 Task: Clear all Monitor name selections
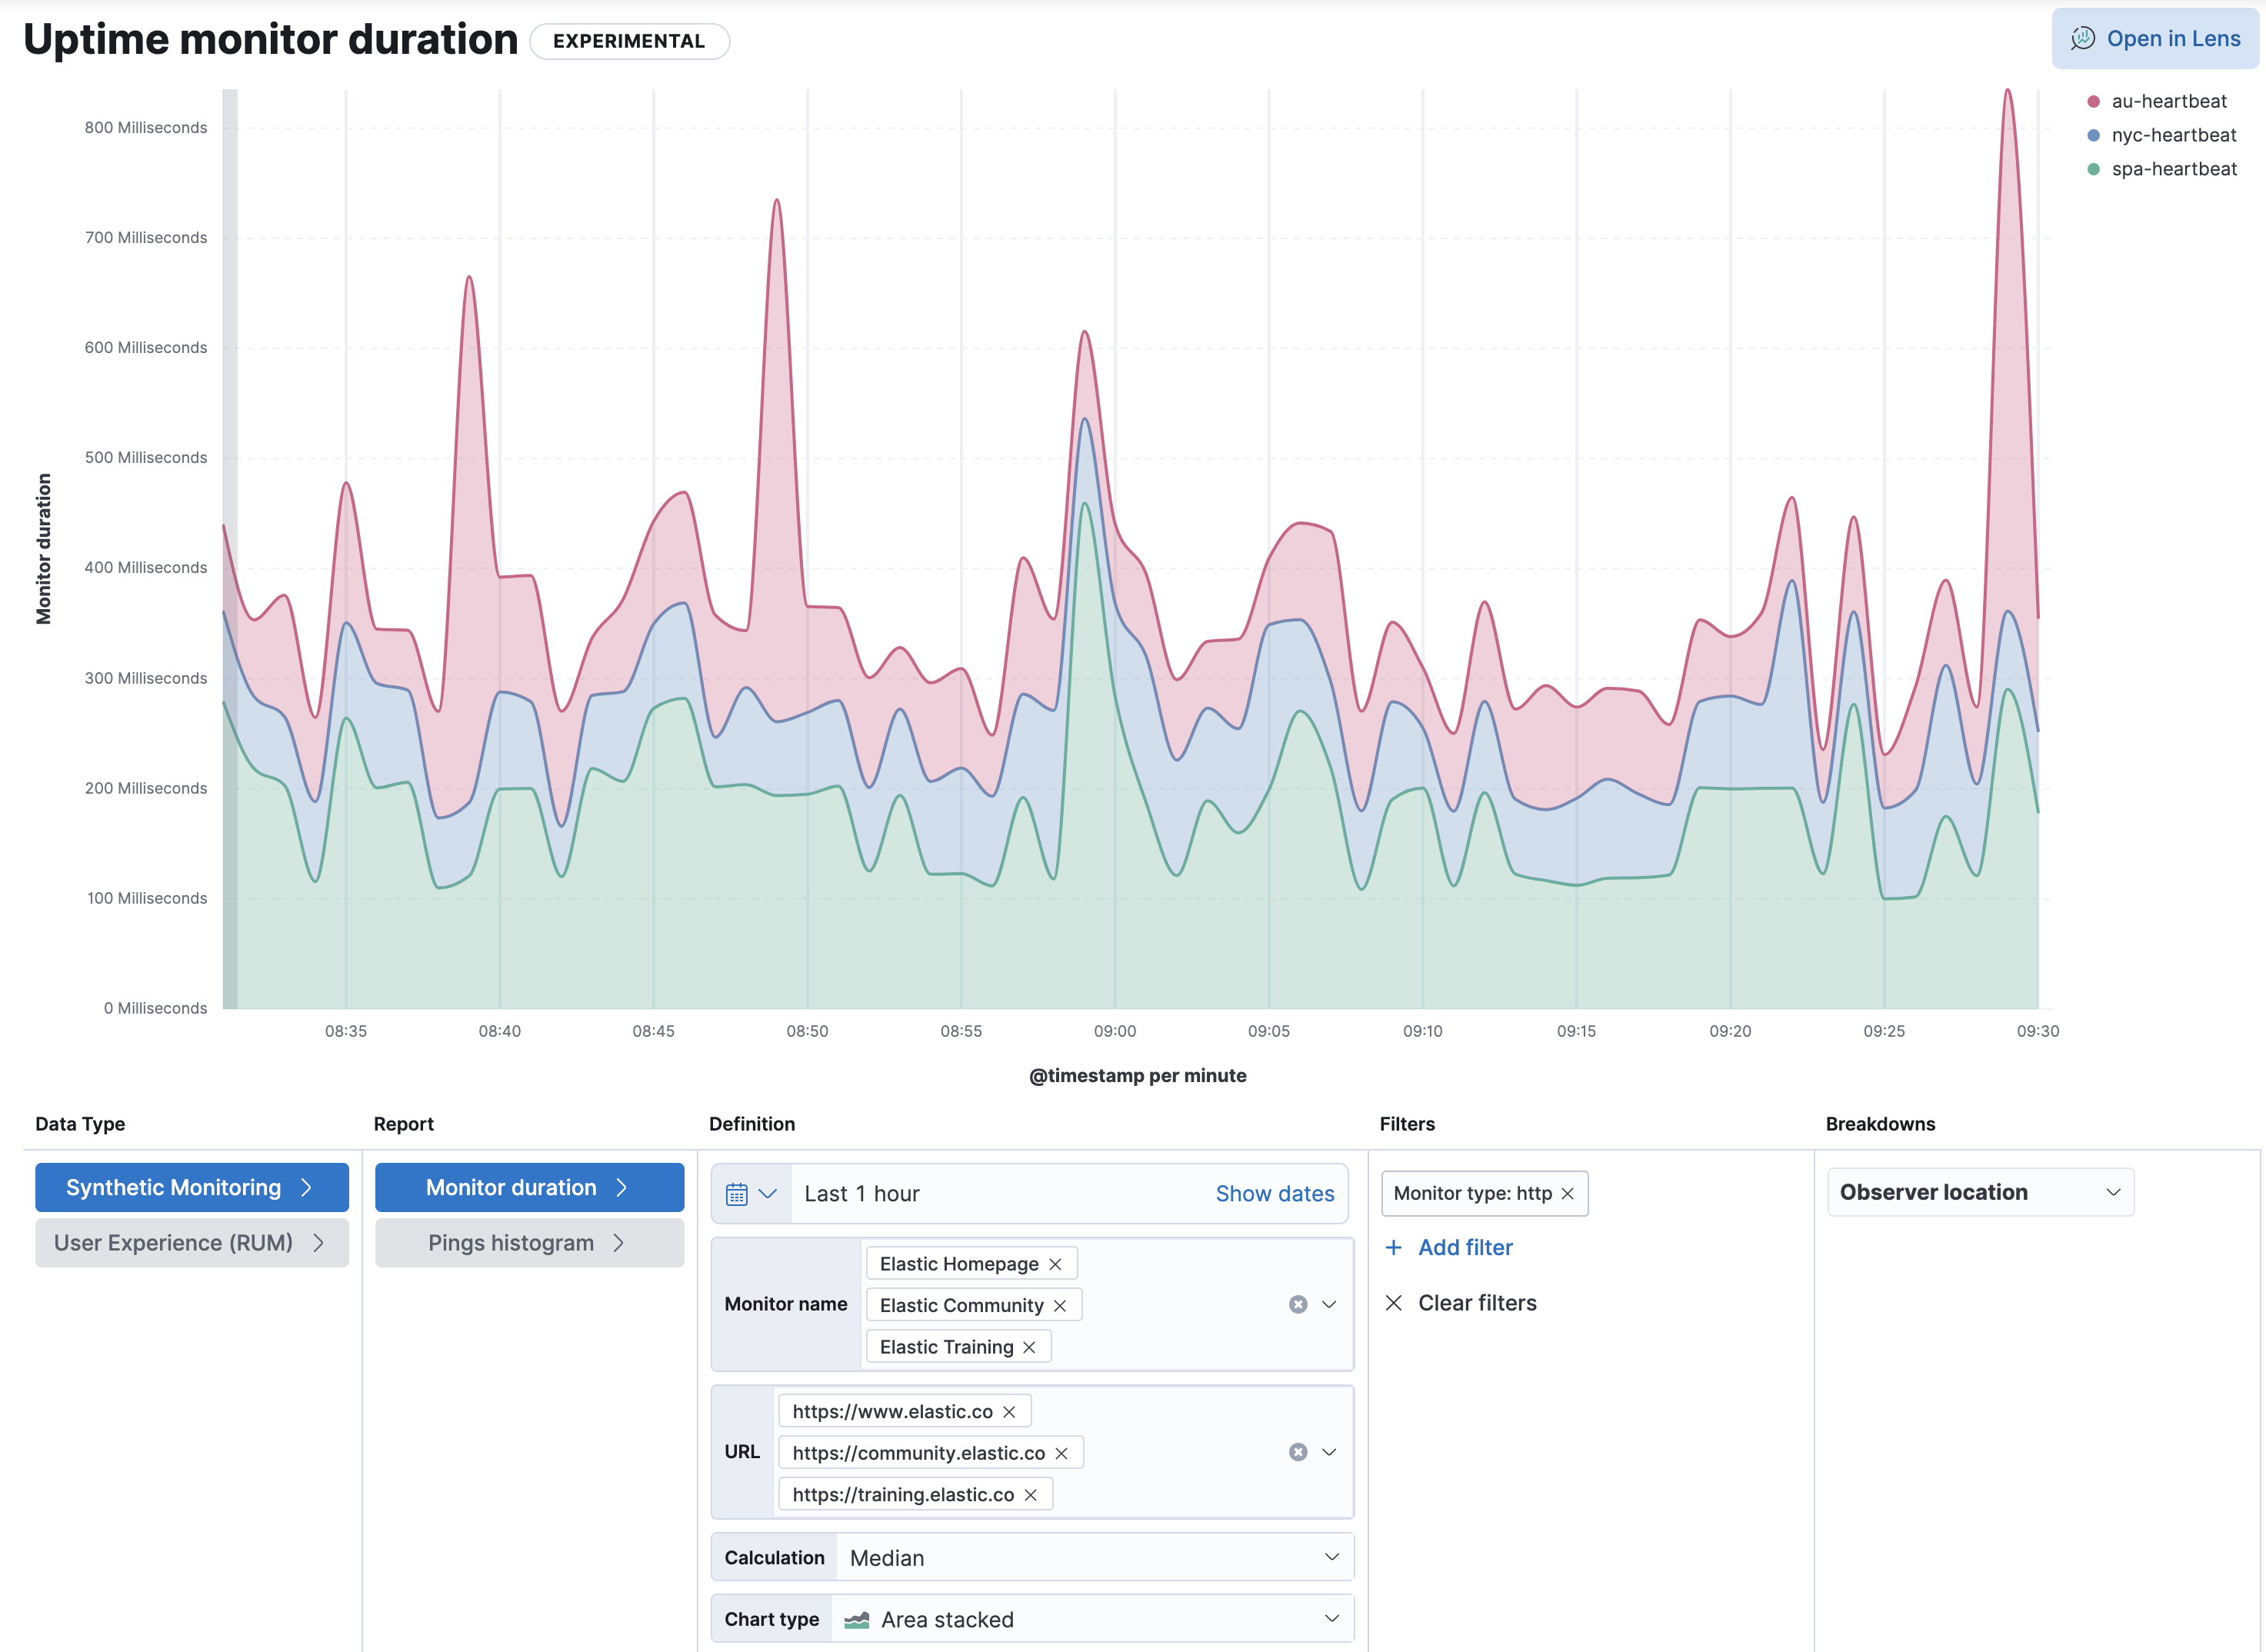(1298, 1304)
